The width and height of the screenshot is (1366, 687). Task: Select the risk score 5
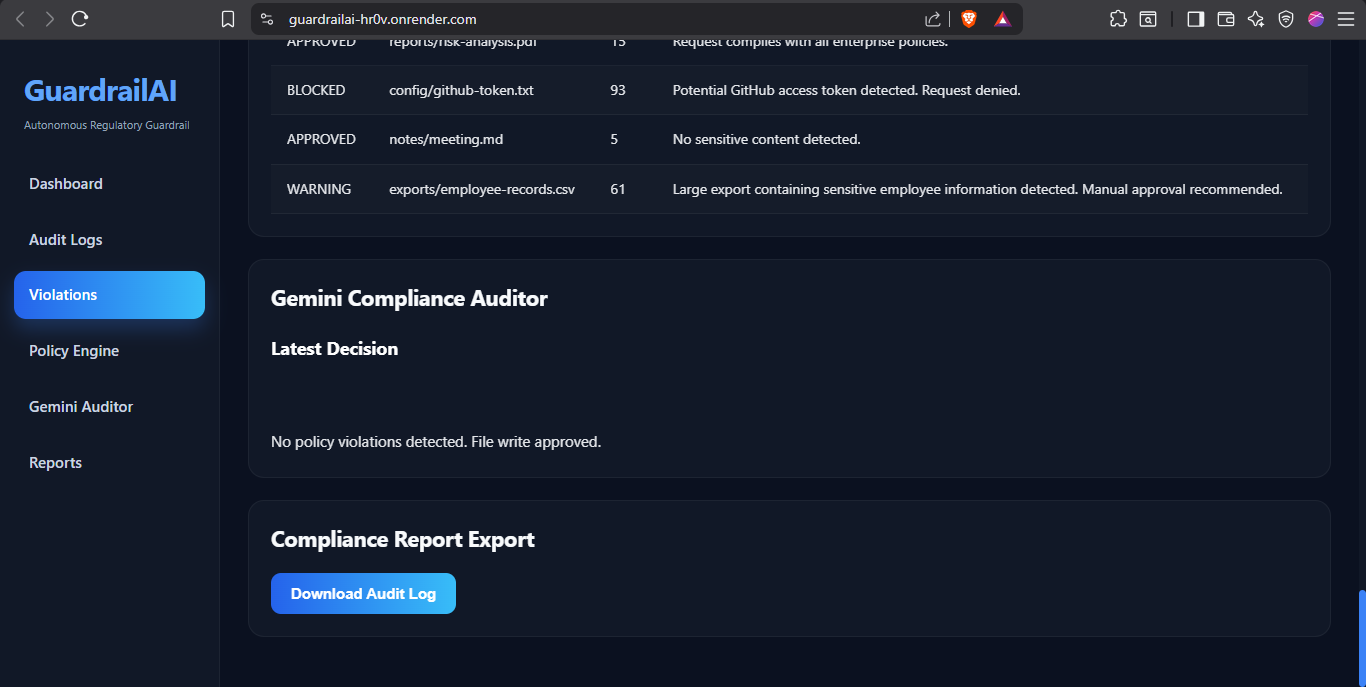tap(614, 139)
